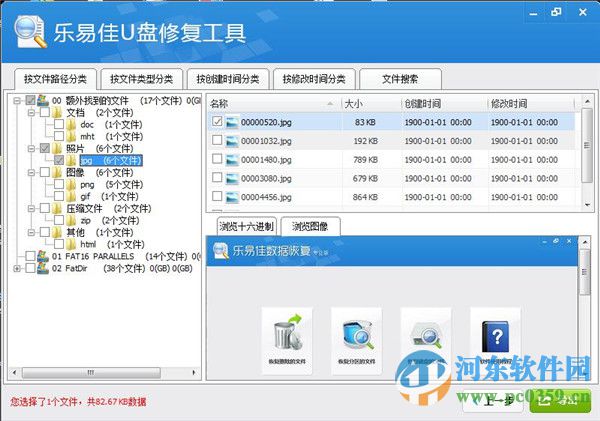Collapse the 文档 tree node
The image size is (600, 421).
tap(31, 113)
